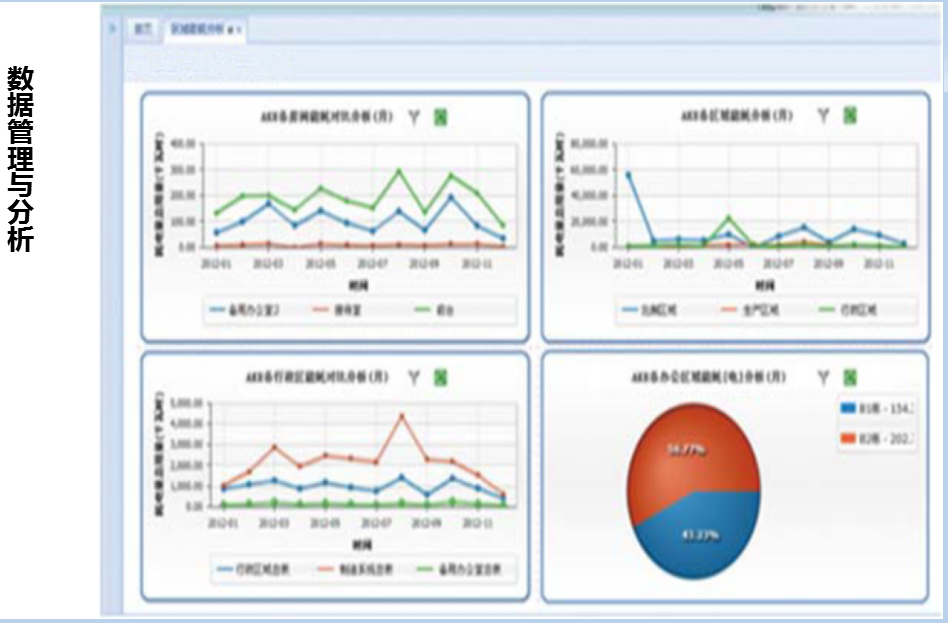Open filter on top-right regional energy chart
Viewport: 948px width, 623px height.
(x=823, y=116)
